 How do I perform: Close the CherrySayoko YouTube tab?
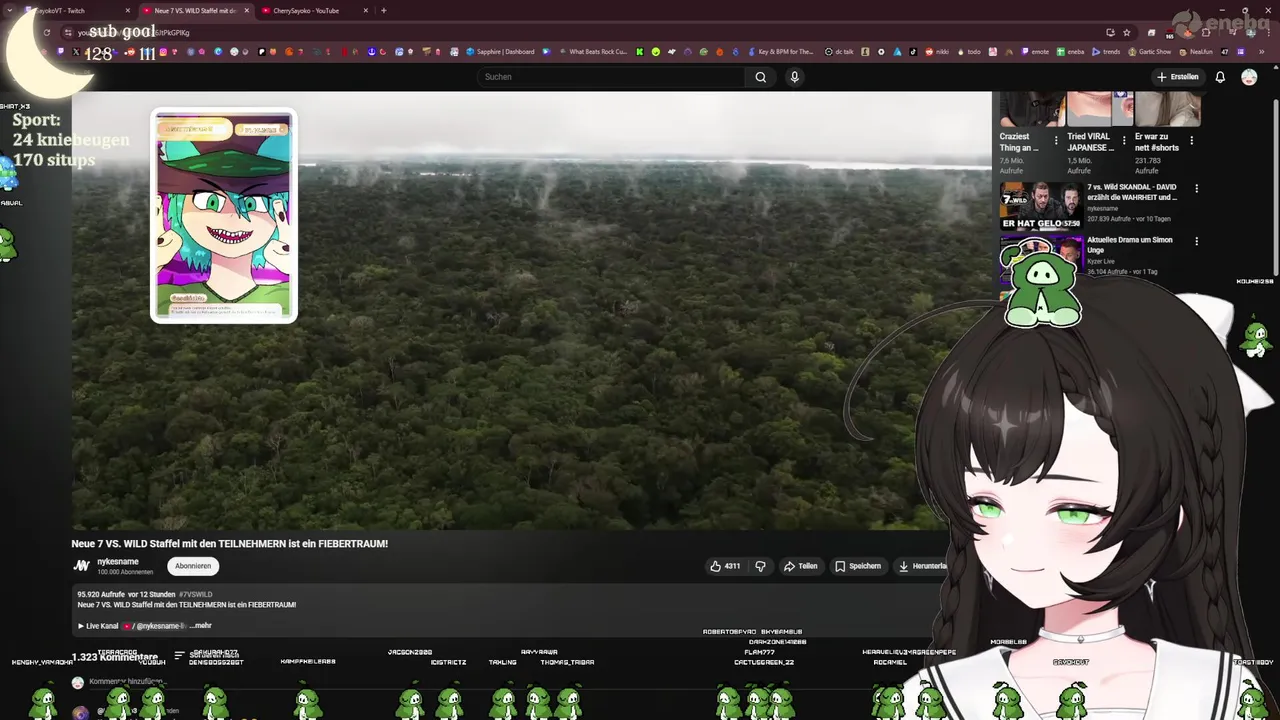(x=365, y=11)
